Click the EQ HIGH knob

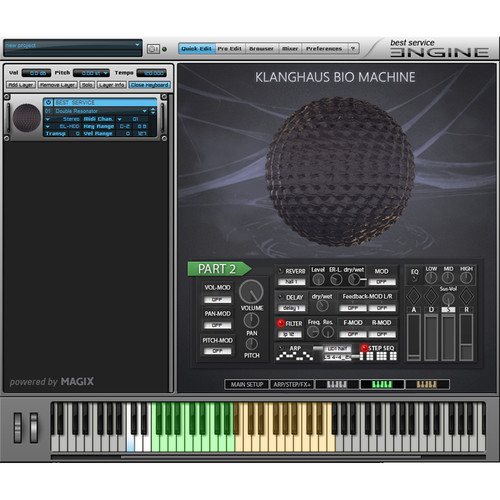point(466,277)
